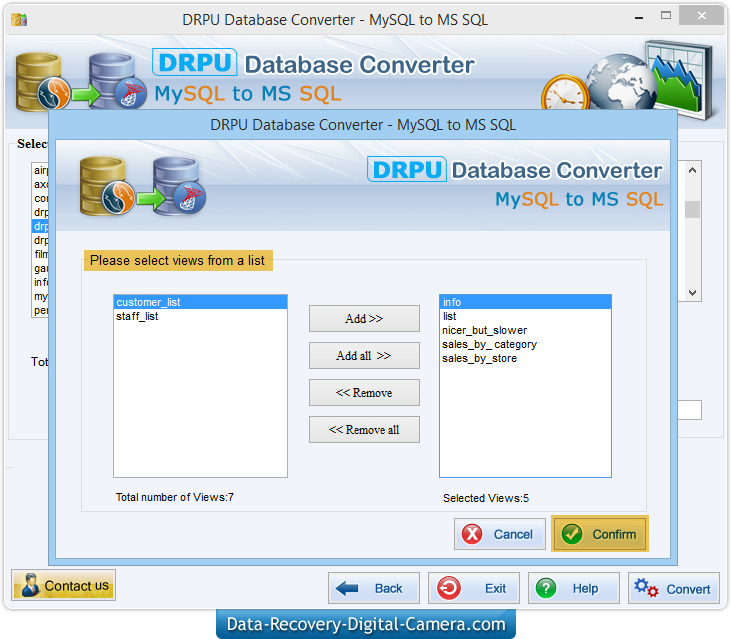
Task: Minimize the main application window
Action: point(639,17)
